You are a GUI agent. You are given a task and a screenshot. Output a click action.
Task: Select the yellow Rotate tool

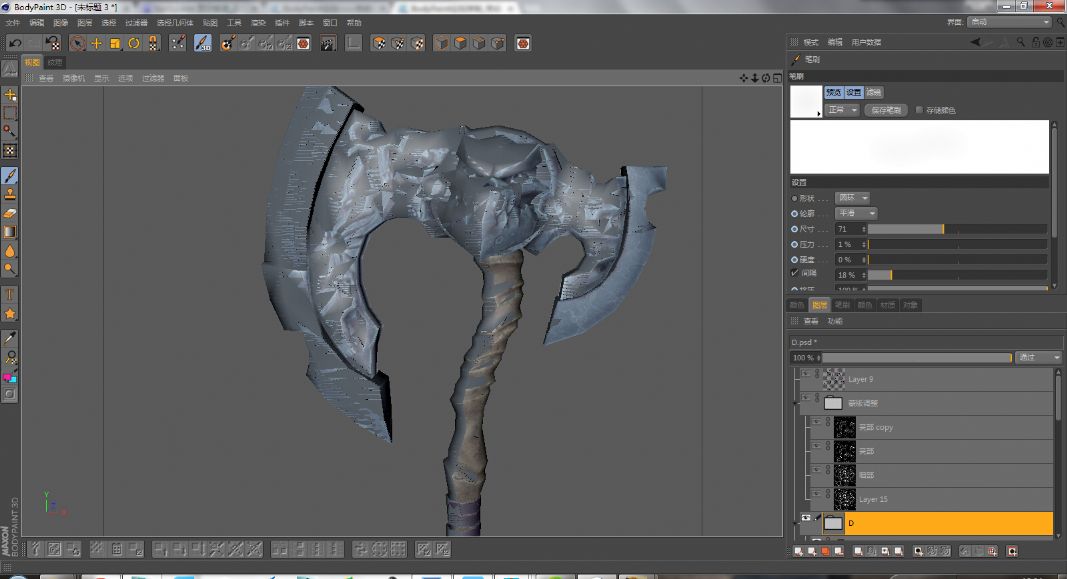pyautogui.click(x=134, y=44)
